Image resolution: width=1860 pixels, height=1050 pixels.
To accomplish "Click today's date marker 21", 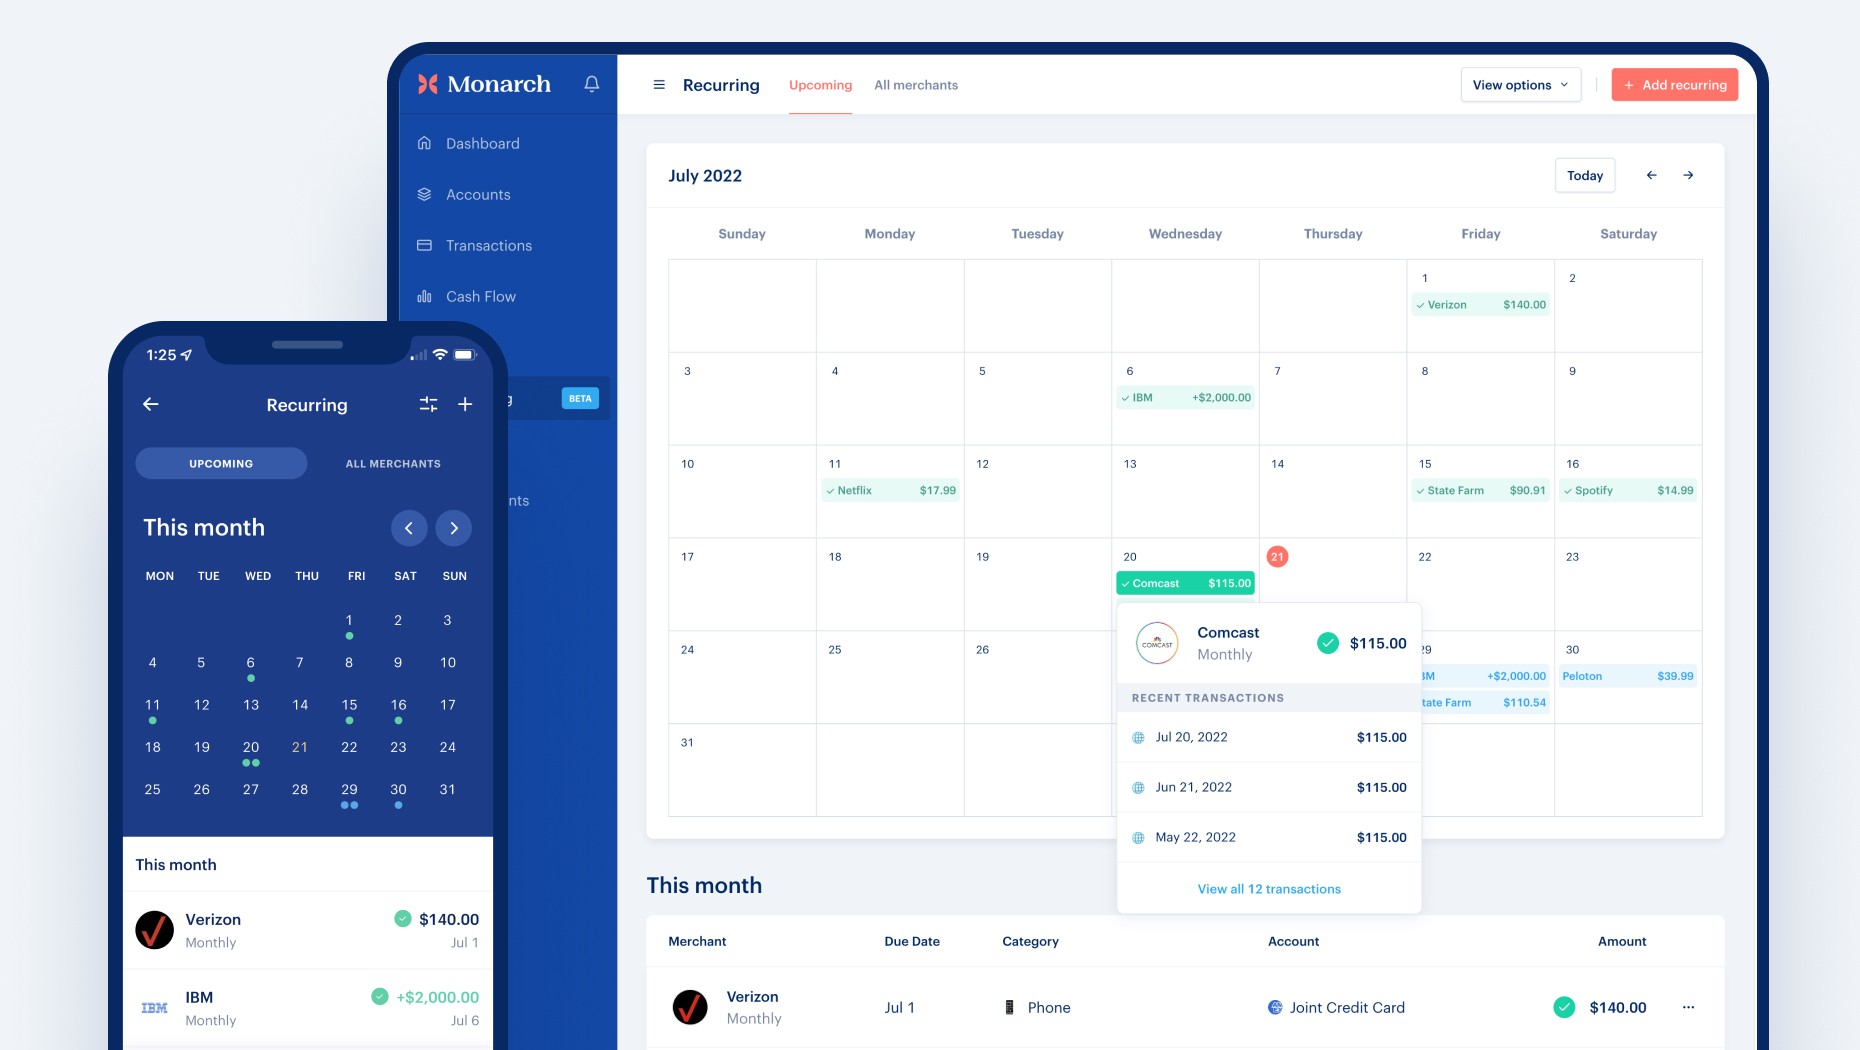I will click(1277, 557).
